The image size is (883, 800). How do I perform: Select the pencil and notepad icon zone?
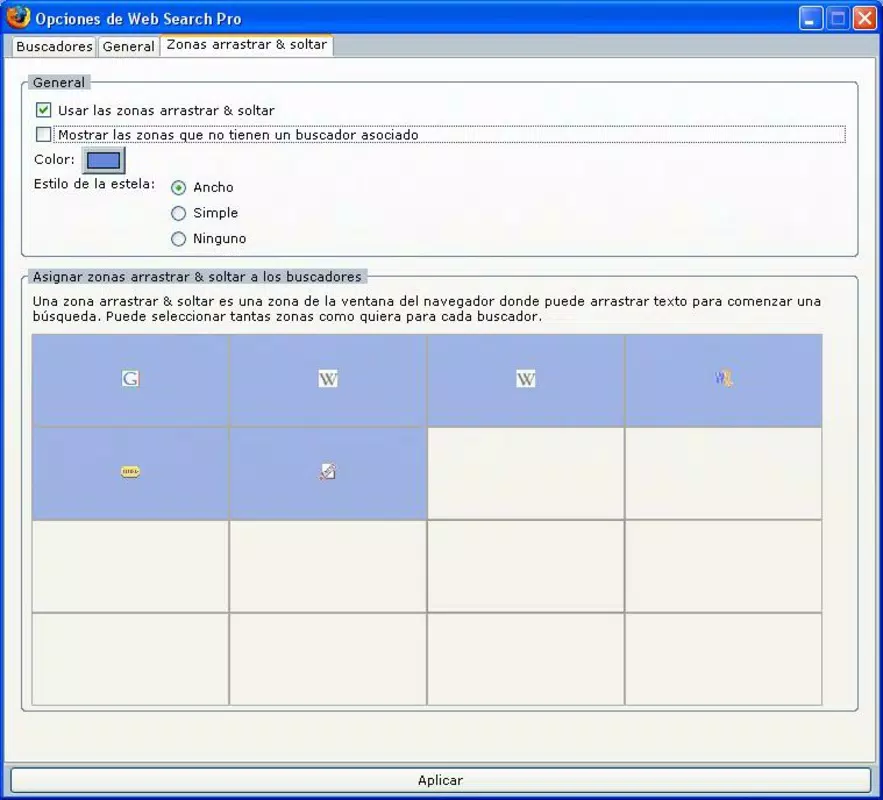coord(328,473)
